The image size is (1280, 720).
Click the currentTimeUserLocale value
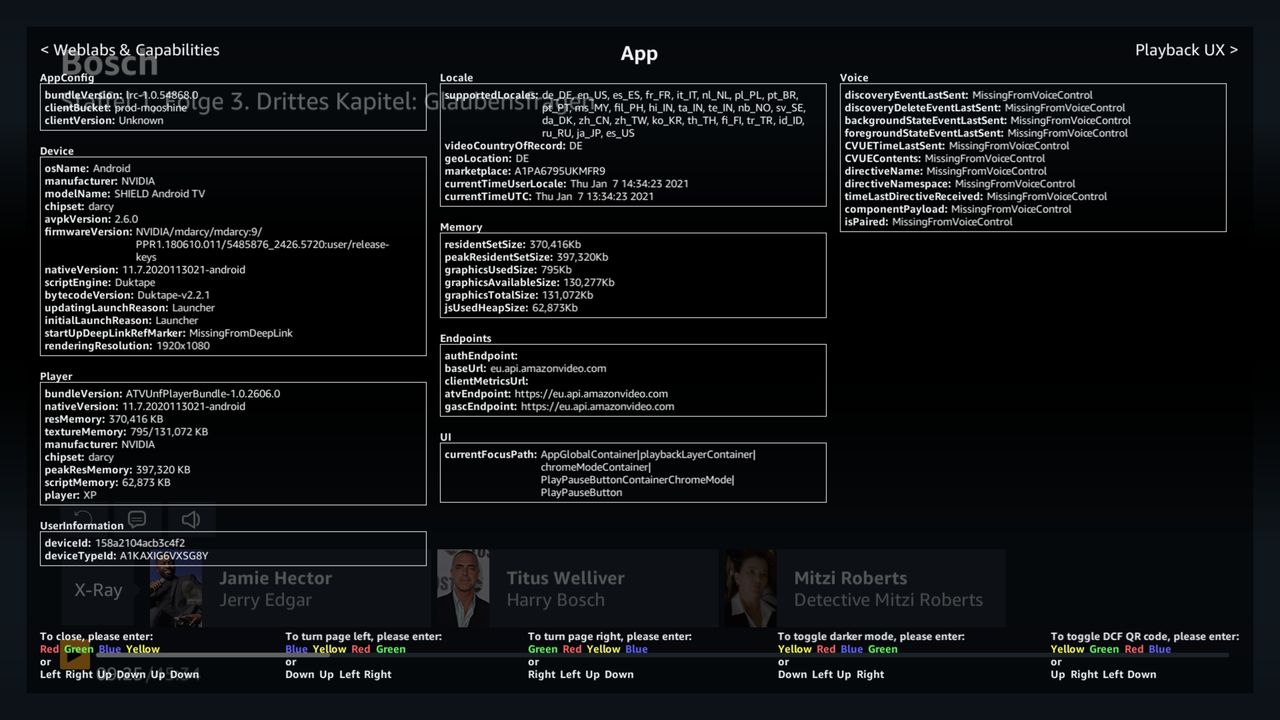(x=629, y=184)
